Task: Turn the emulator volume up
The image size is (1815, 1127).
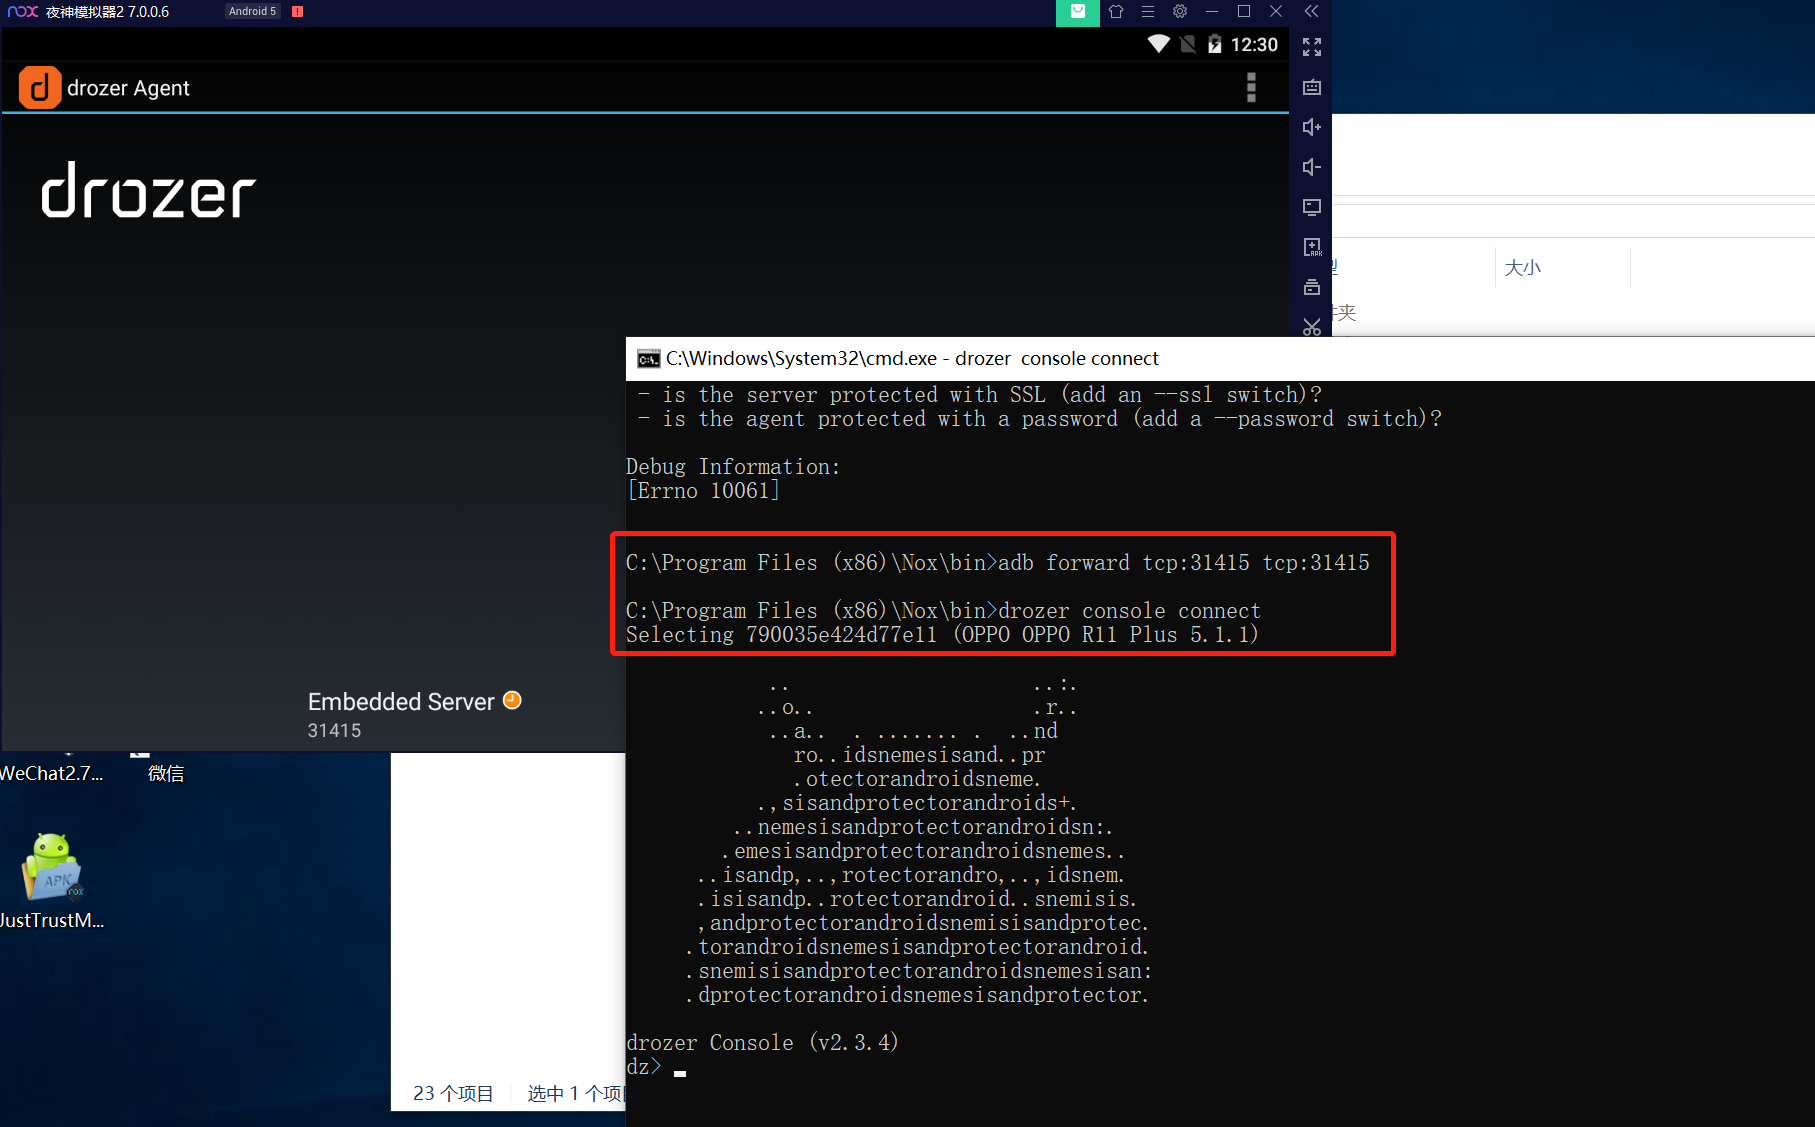Action: [x=1312, y=127]
